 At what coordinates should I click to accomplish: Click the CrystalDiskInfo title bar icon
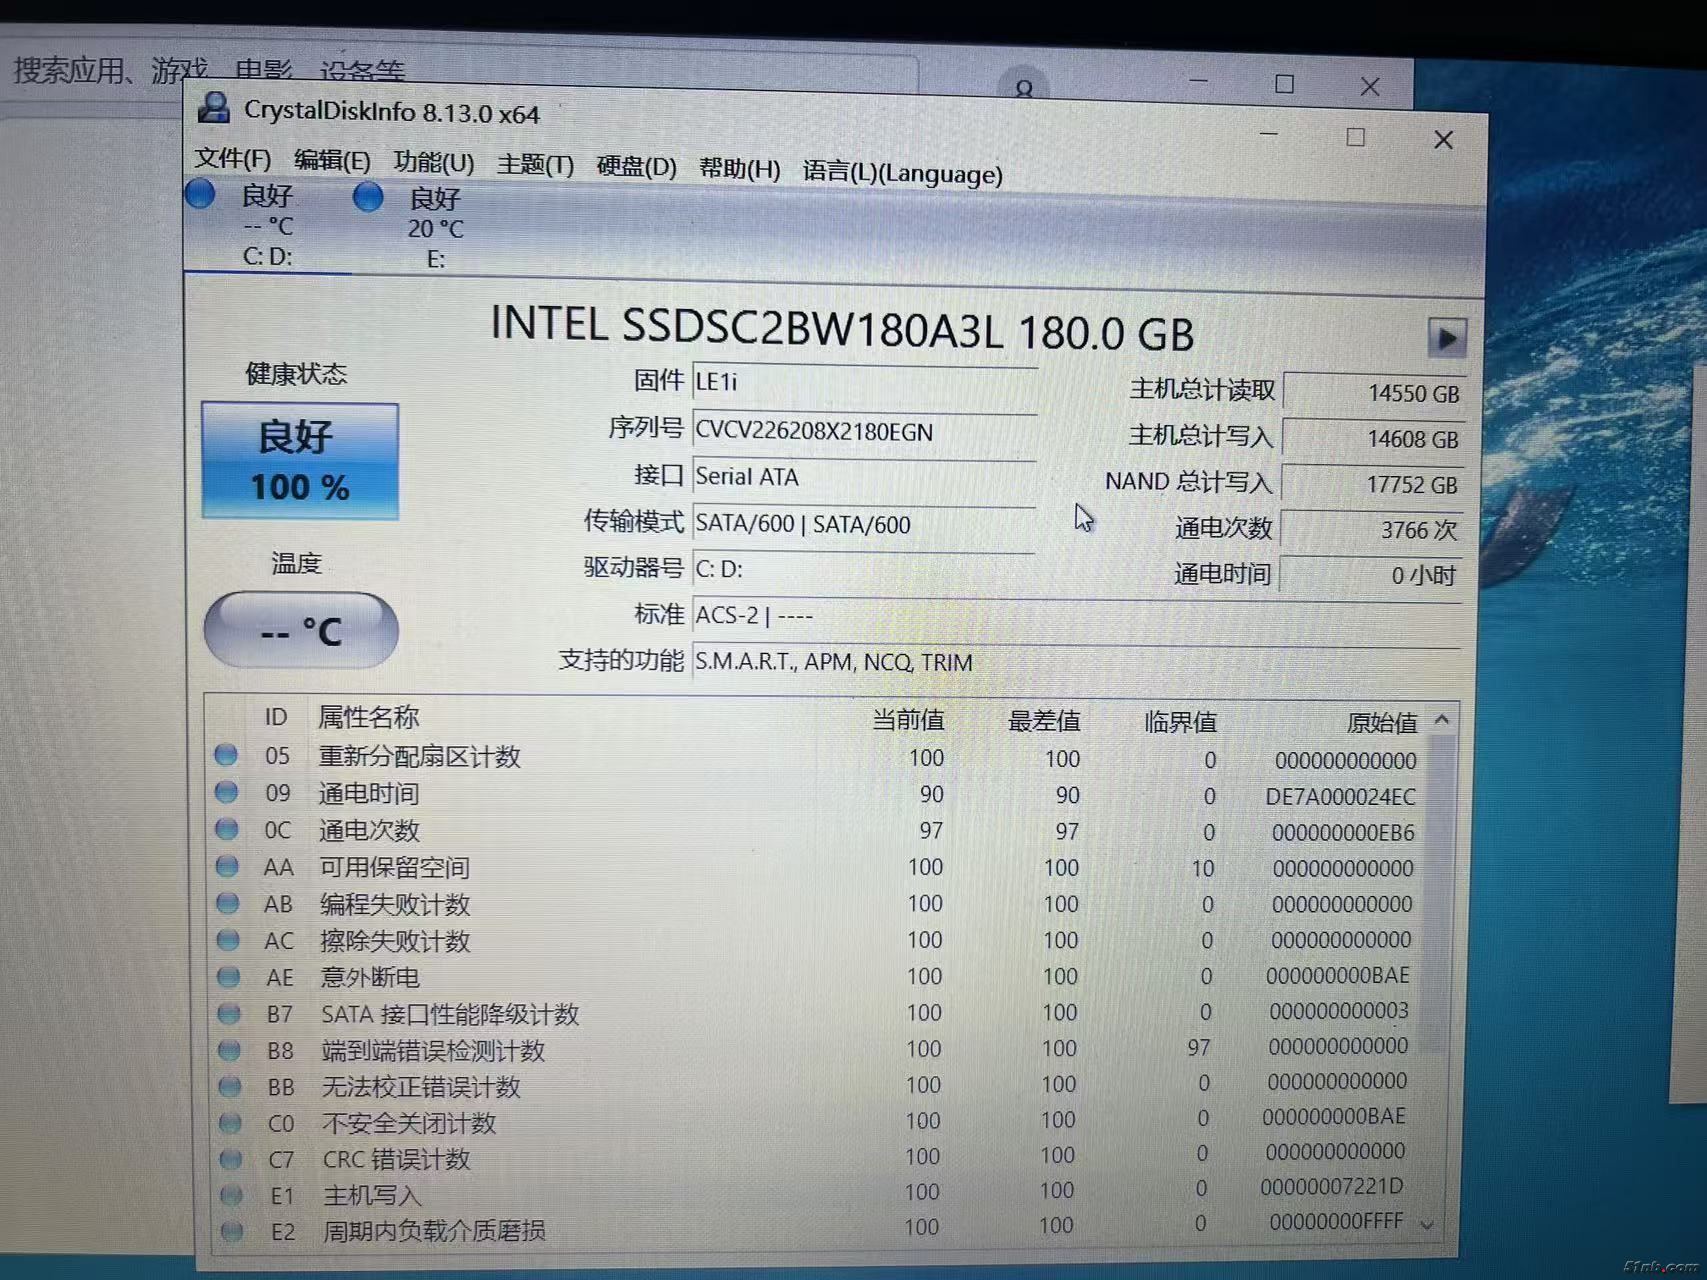tap(213, 107)
